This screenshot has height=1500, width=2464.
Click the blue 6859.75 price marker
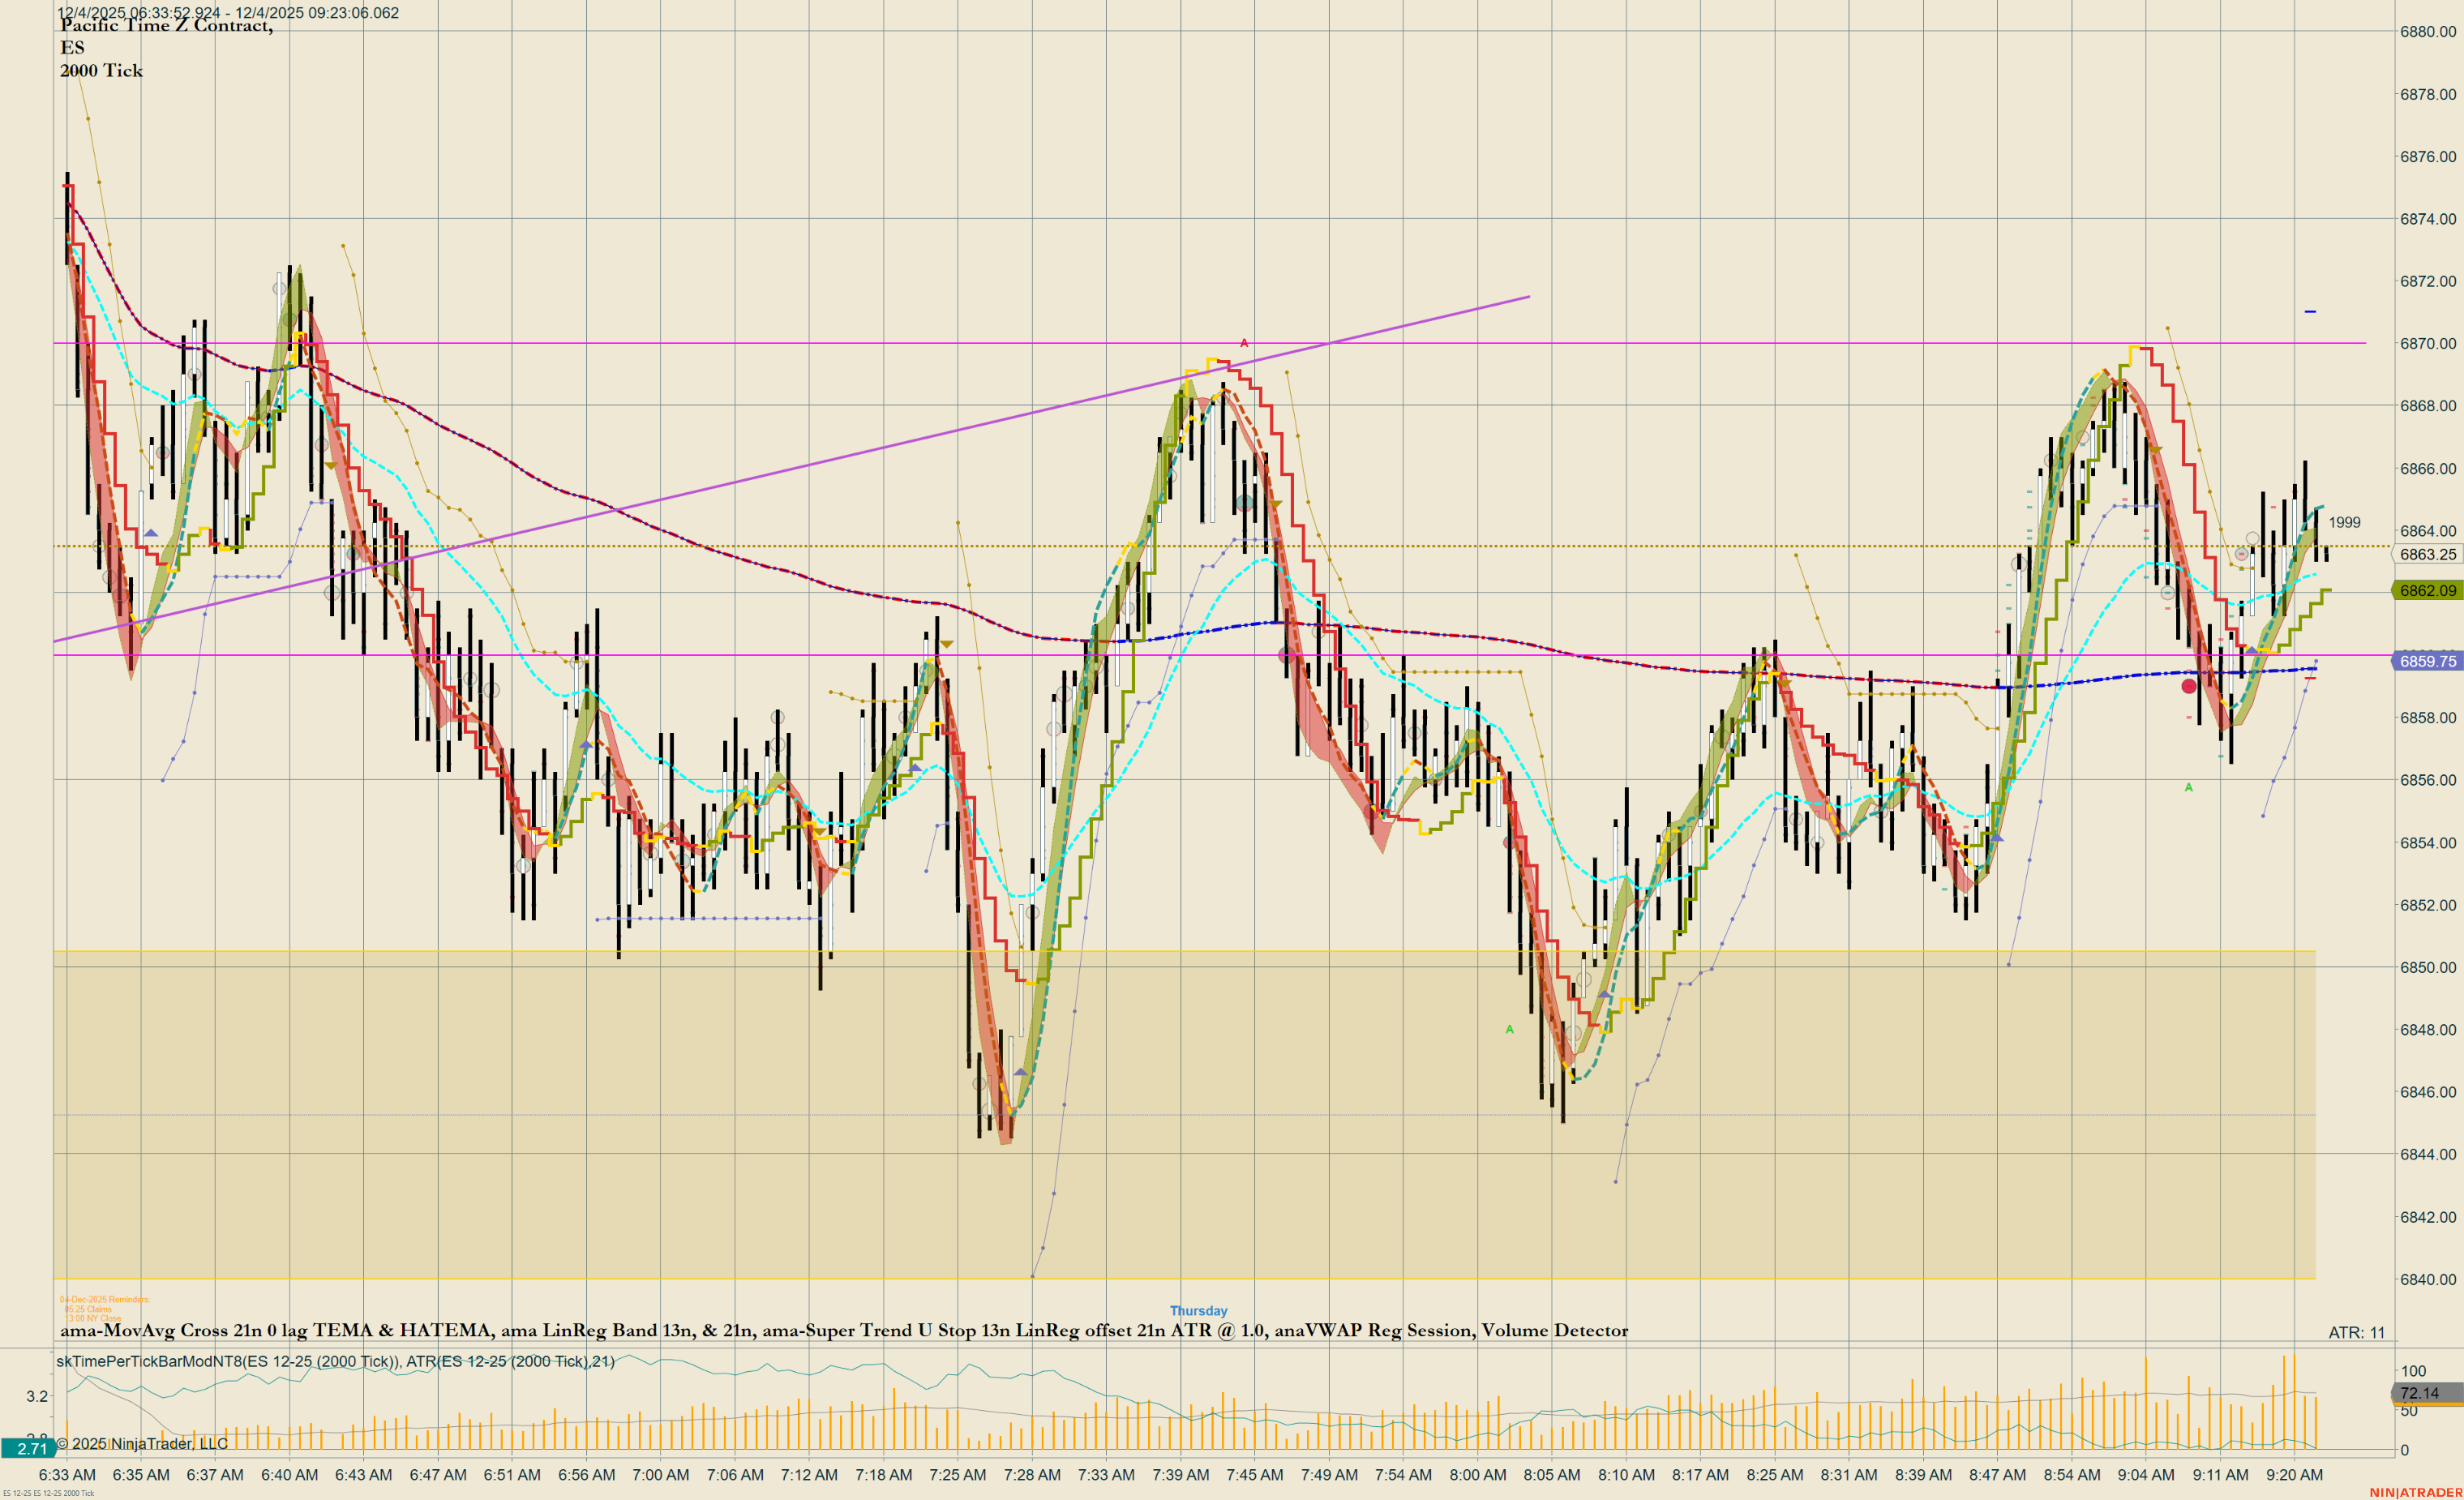(x=2427, y=661)
